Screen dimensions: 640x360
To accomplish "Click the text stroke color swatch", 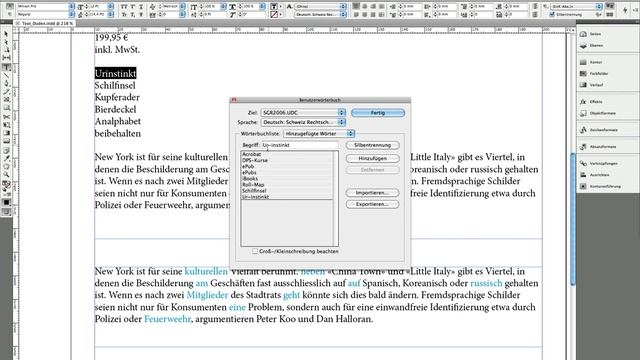I will [274, 15].
